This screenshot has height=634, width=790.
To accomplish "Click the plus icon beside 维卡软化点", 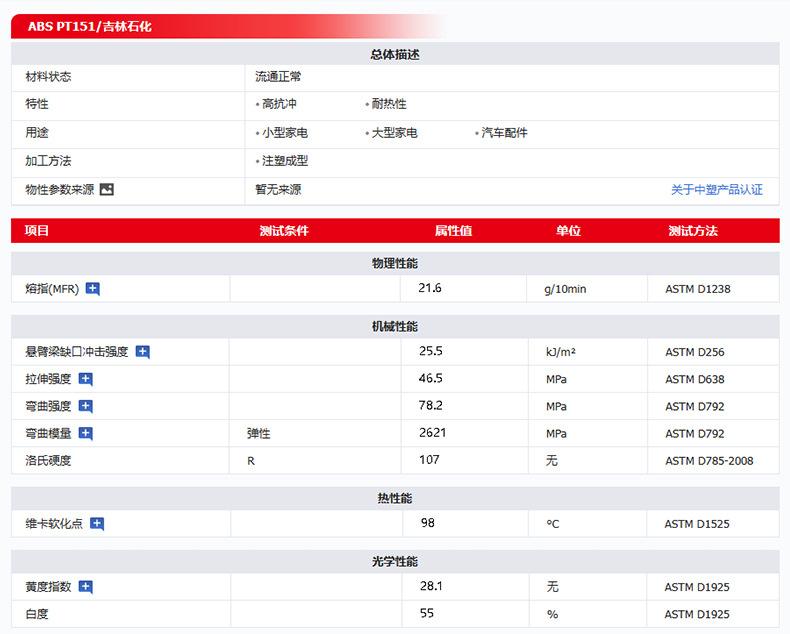I will tap(97, 523).
